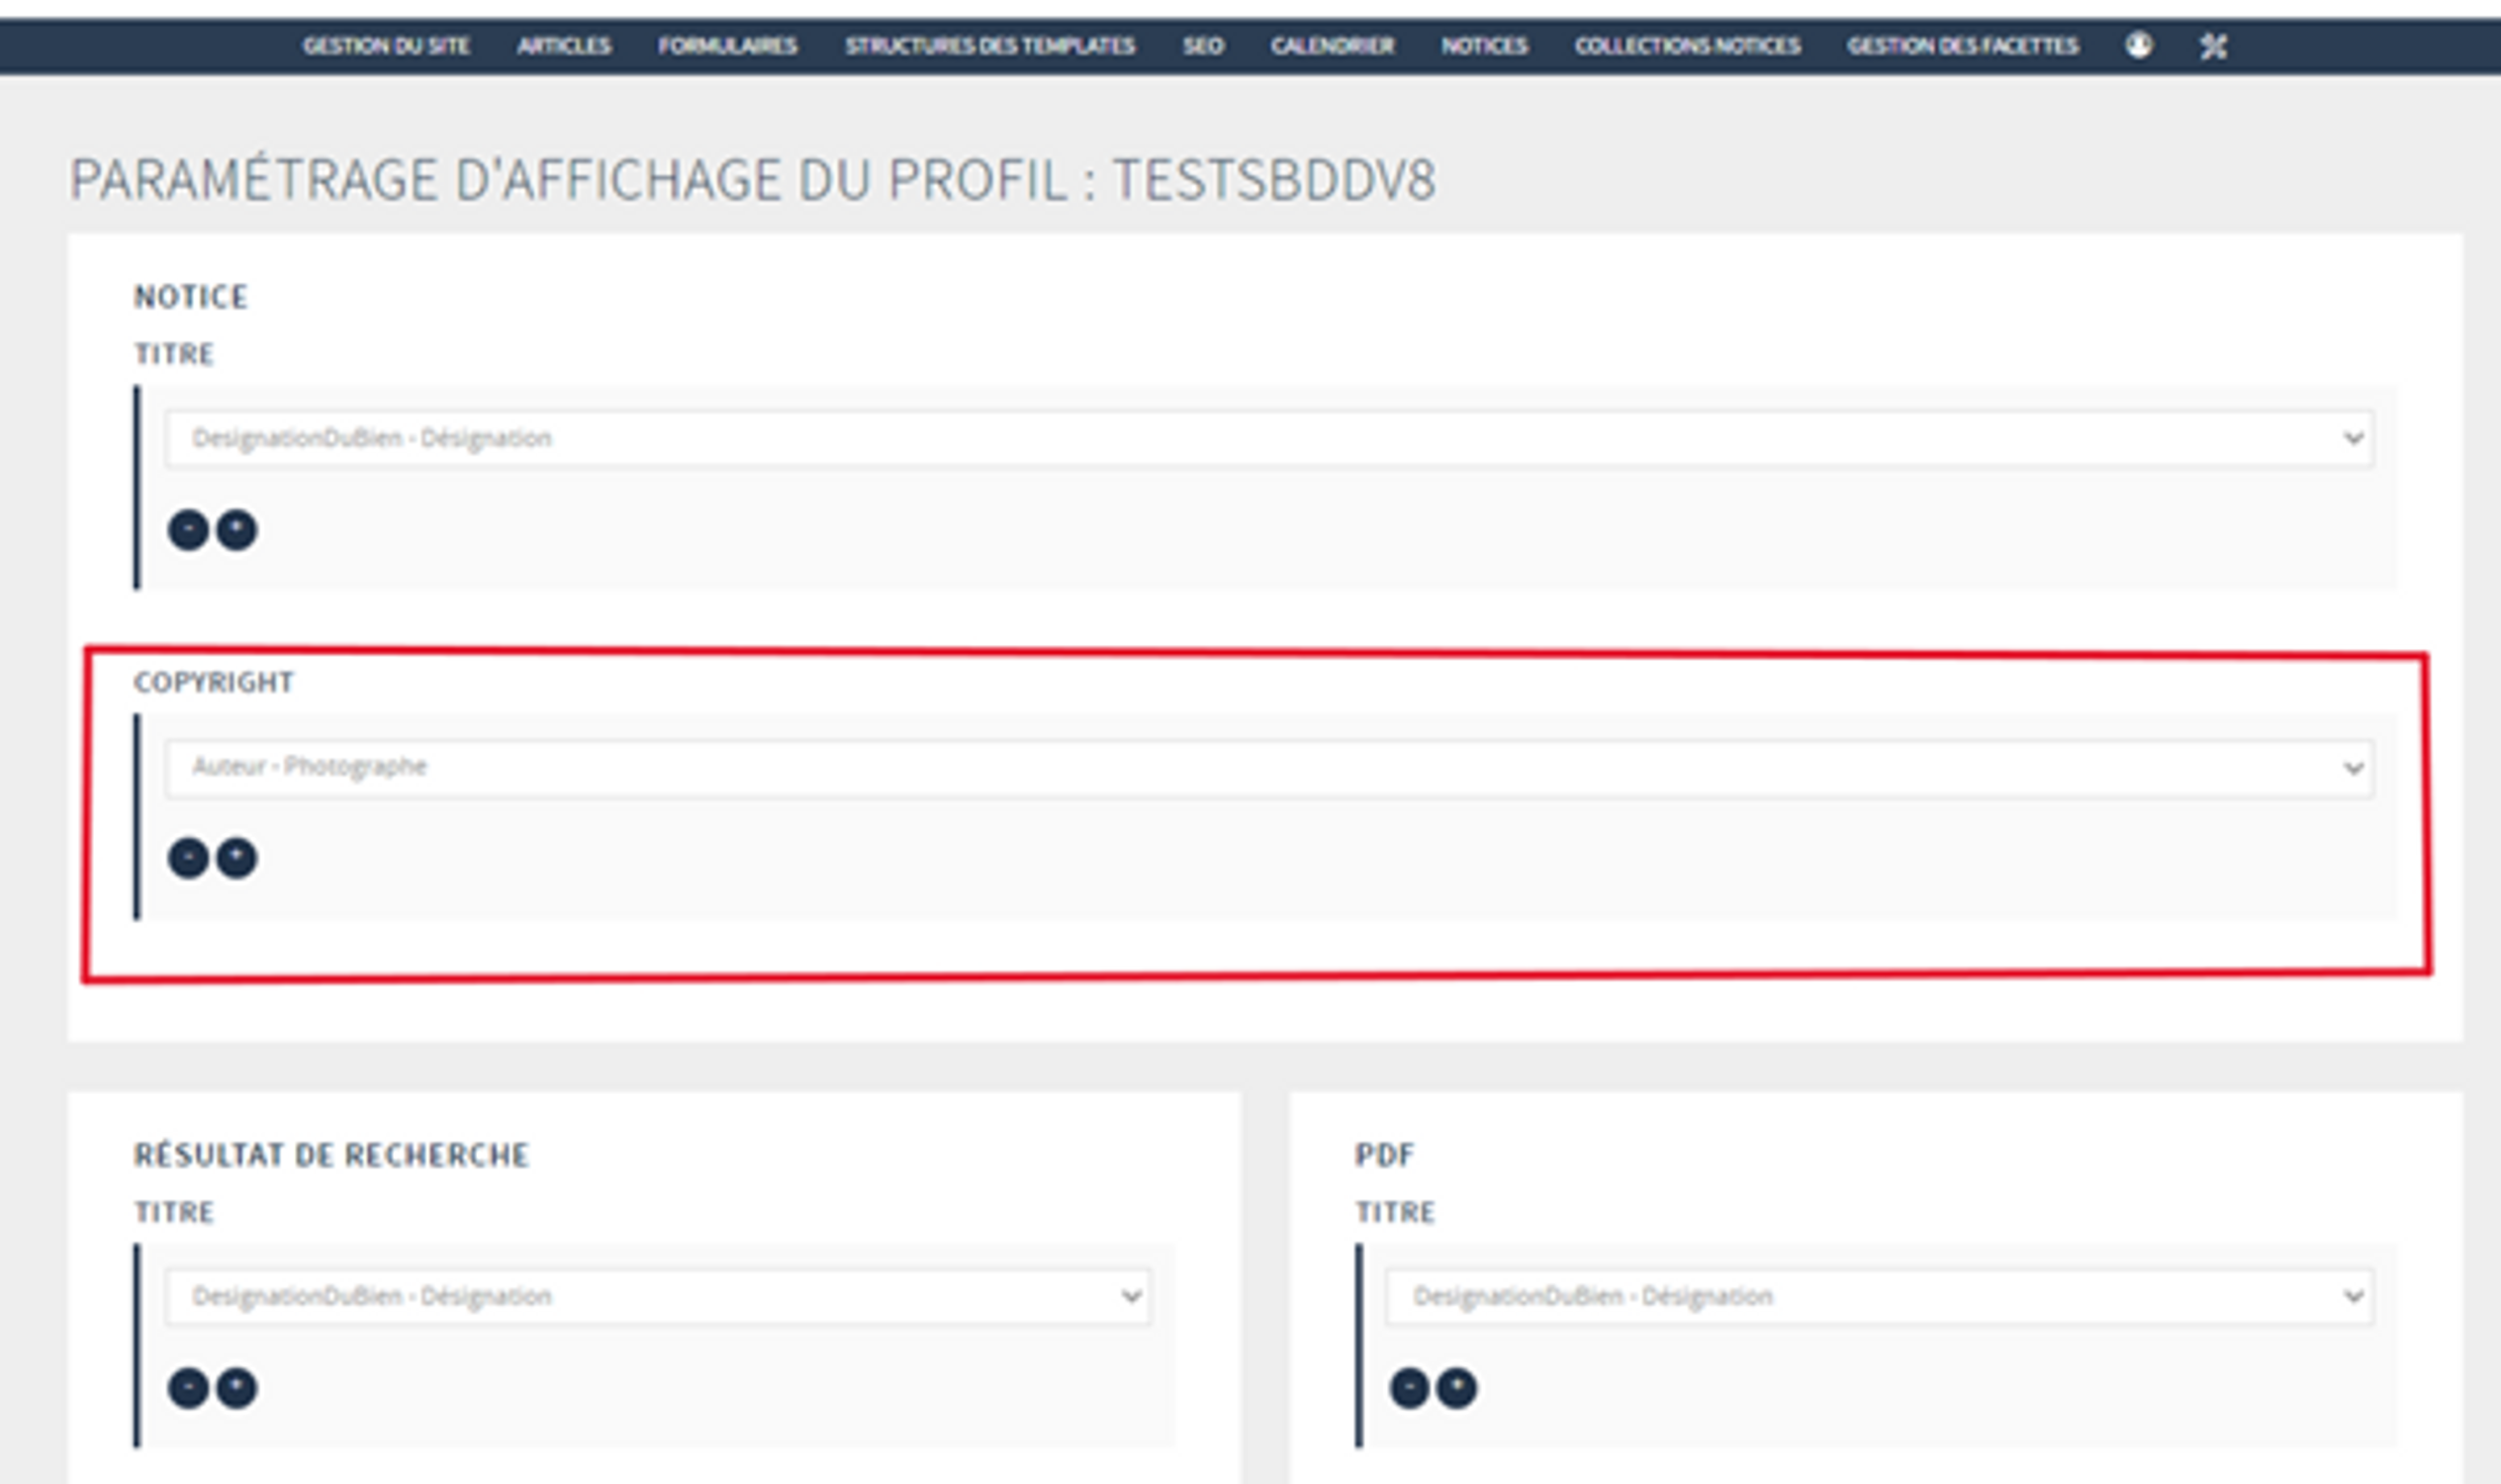Open the Gestion du site menu

click(x=386, y=46)
